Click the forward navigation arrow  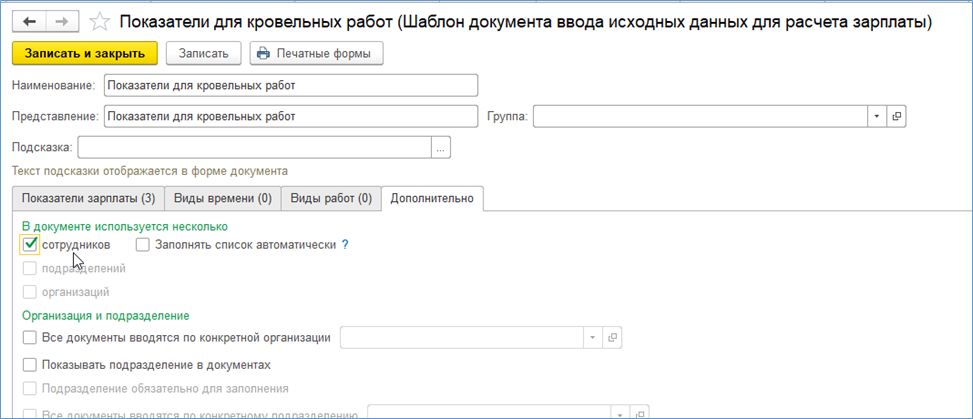(x=62, y=21)
